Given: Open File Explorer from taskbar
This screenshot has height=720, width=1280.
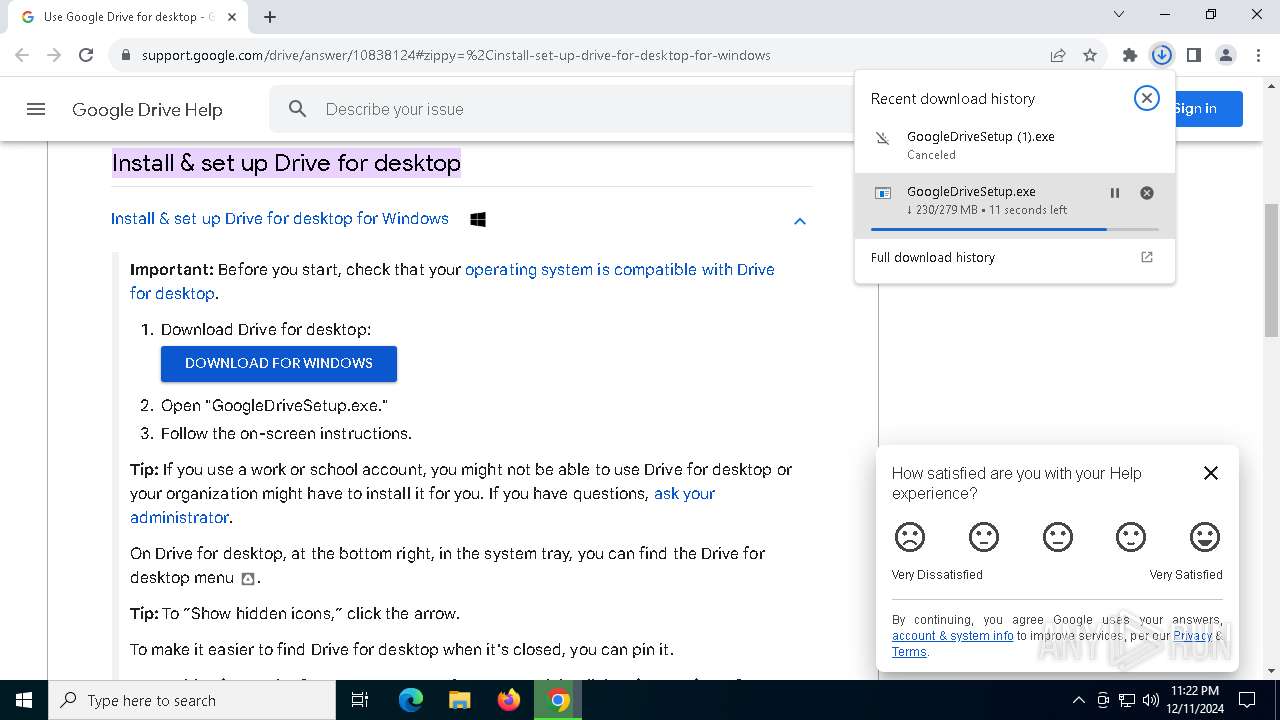Looking at the screenshot, I should point(460,700).
